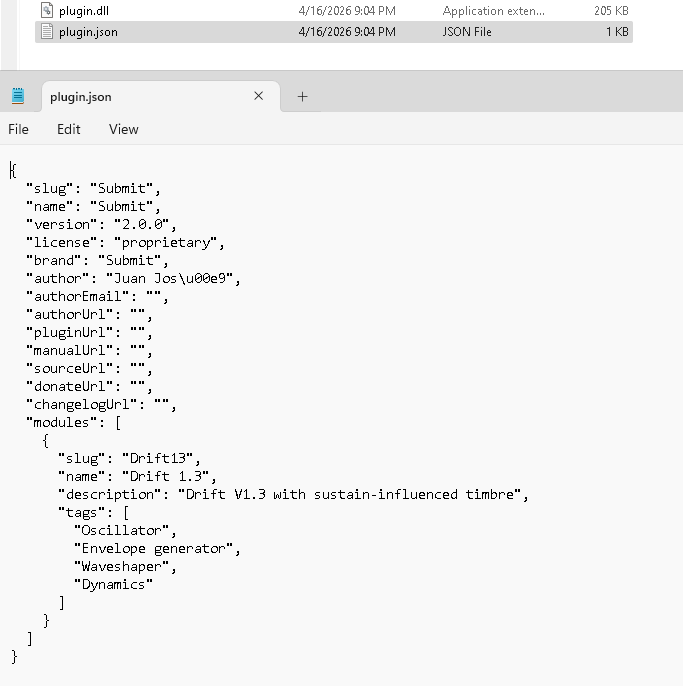Open the File menu

[x=18, y=129]
